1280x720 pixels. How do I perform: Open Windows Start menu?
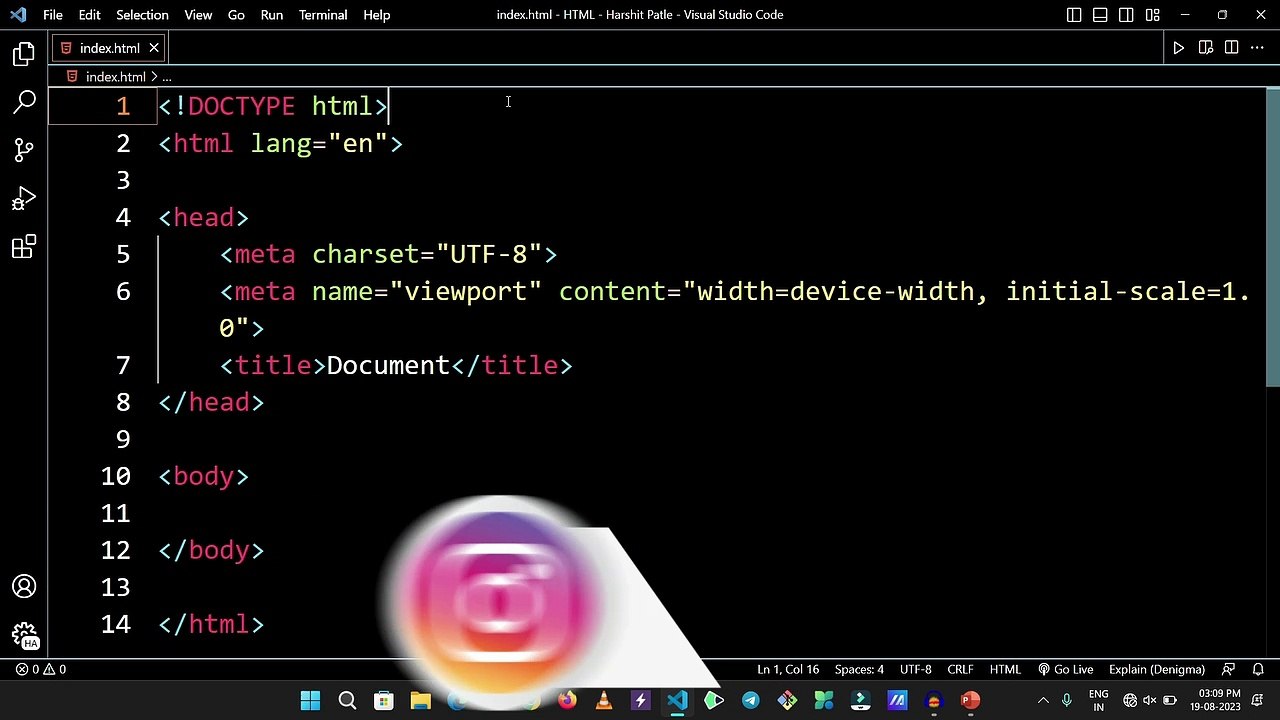310,700
